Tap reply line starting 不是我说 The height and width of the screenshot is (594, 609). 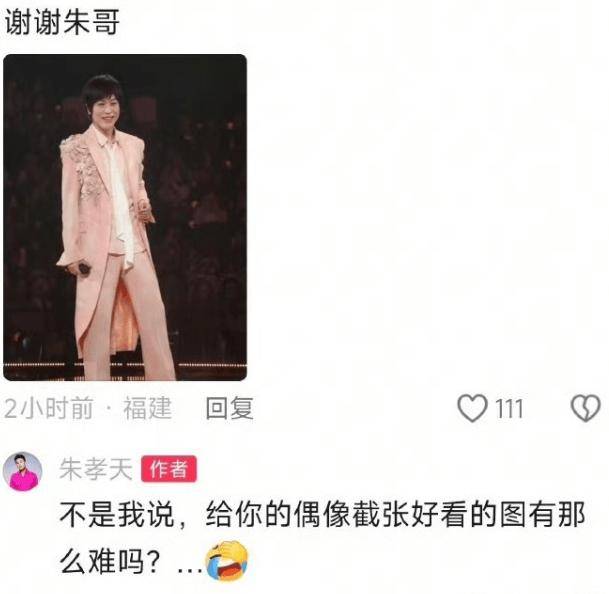click(322, 515)
